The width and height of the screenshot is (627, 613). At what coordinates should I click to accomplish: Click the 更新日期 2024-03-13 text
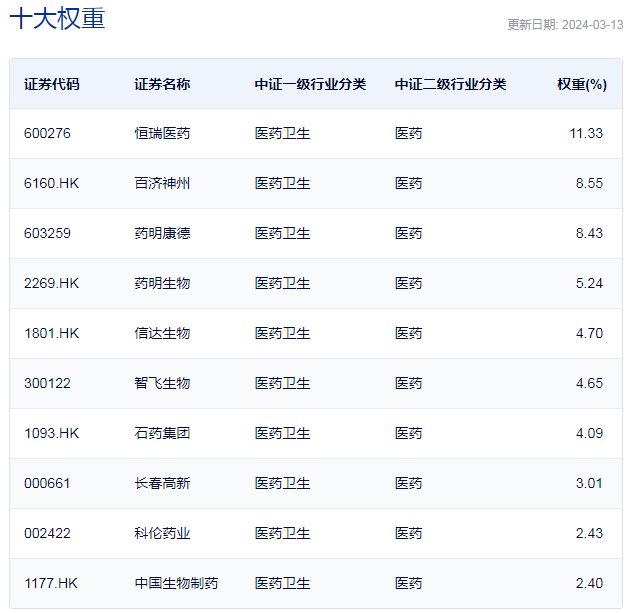(x=563, y=25)
